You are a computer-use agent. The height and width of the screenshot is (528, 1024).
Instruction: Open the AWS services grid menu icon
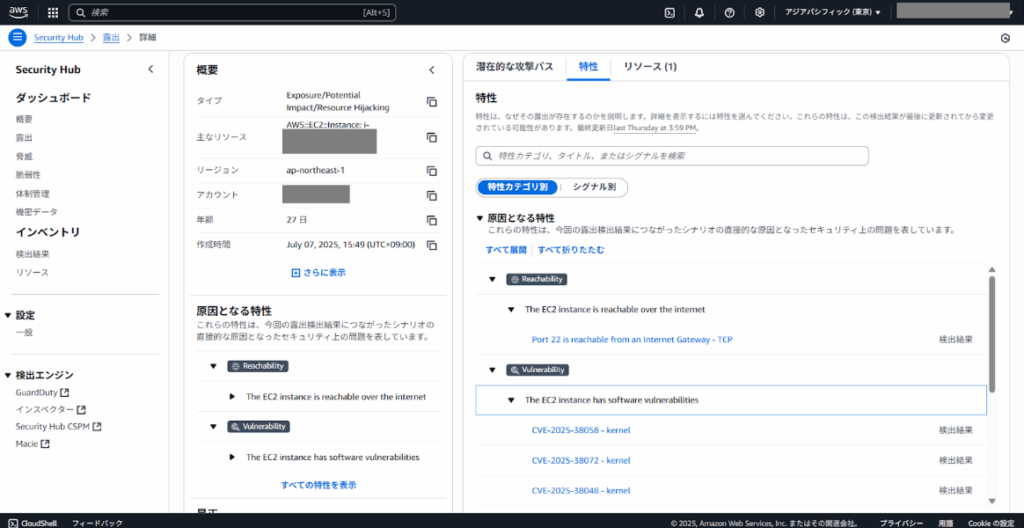point(52,12)
